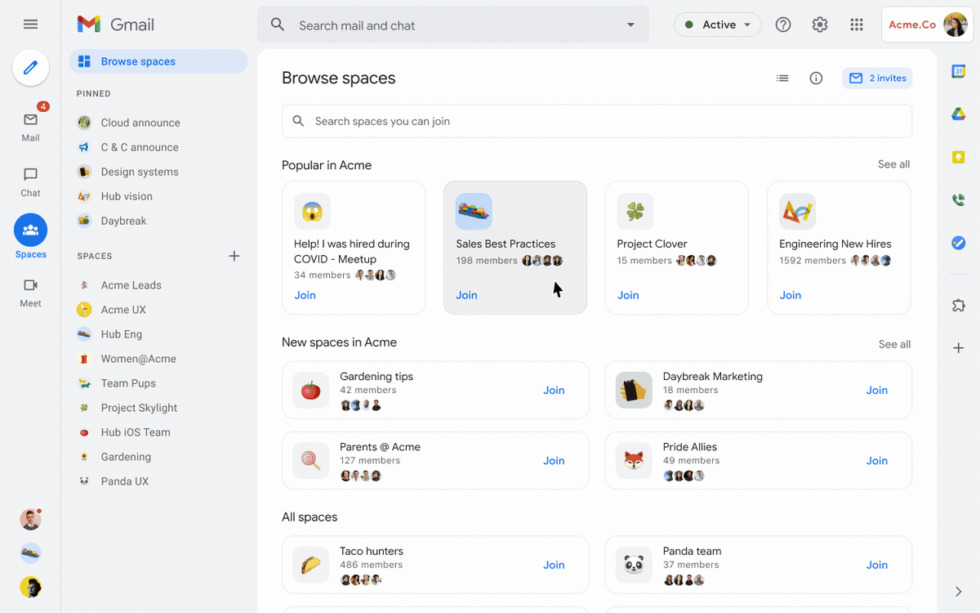Join the Sales Best Practices space
This screenshot has width=980, height=613.
(466, 295)
